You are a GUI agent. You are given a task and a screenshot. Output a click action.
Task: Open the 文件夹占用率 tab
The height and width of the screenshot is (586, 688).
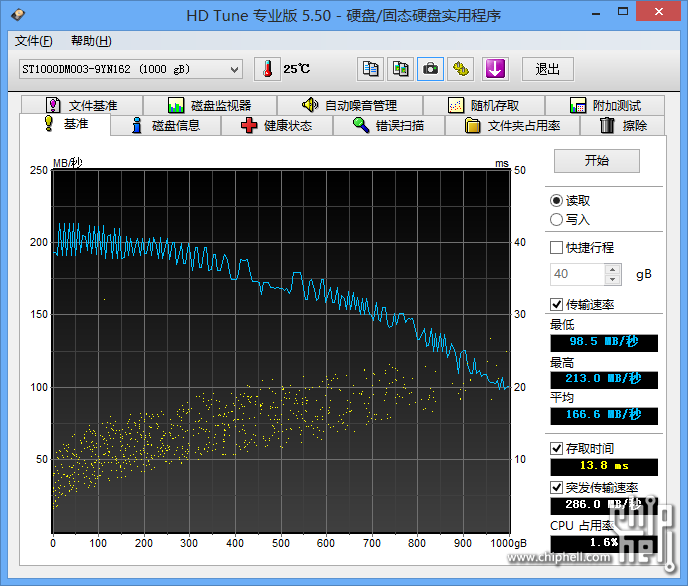pyautogui.click(x=512, y=126)
